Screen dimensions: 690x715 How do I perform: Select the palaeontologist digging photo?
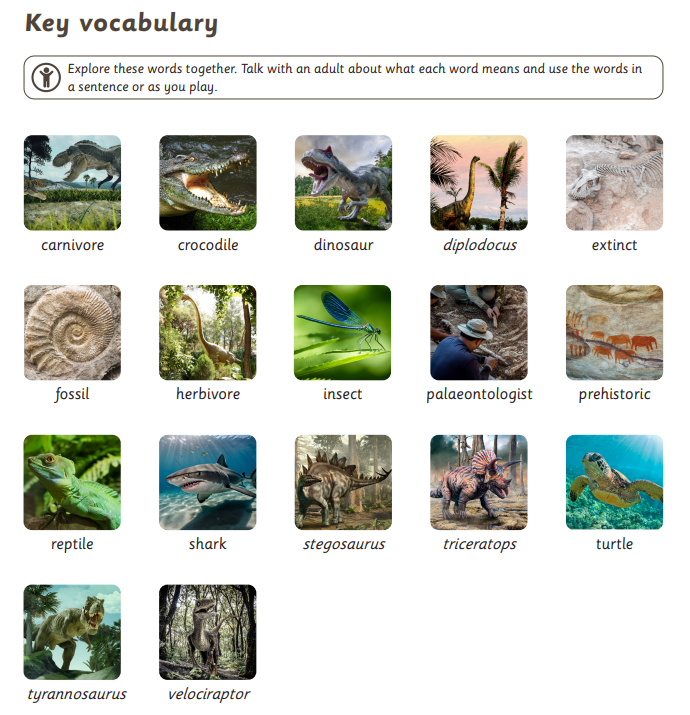coord(479,332)
